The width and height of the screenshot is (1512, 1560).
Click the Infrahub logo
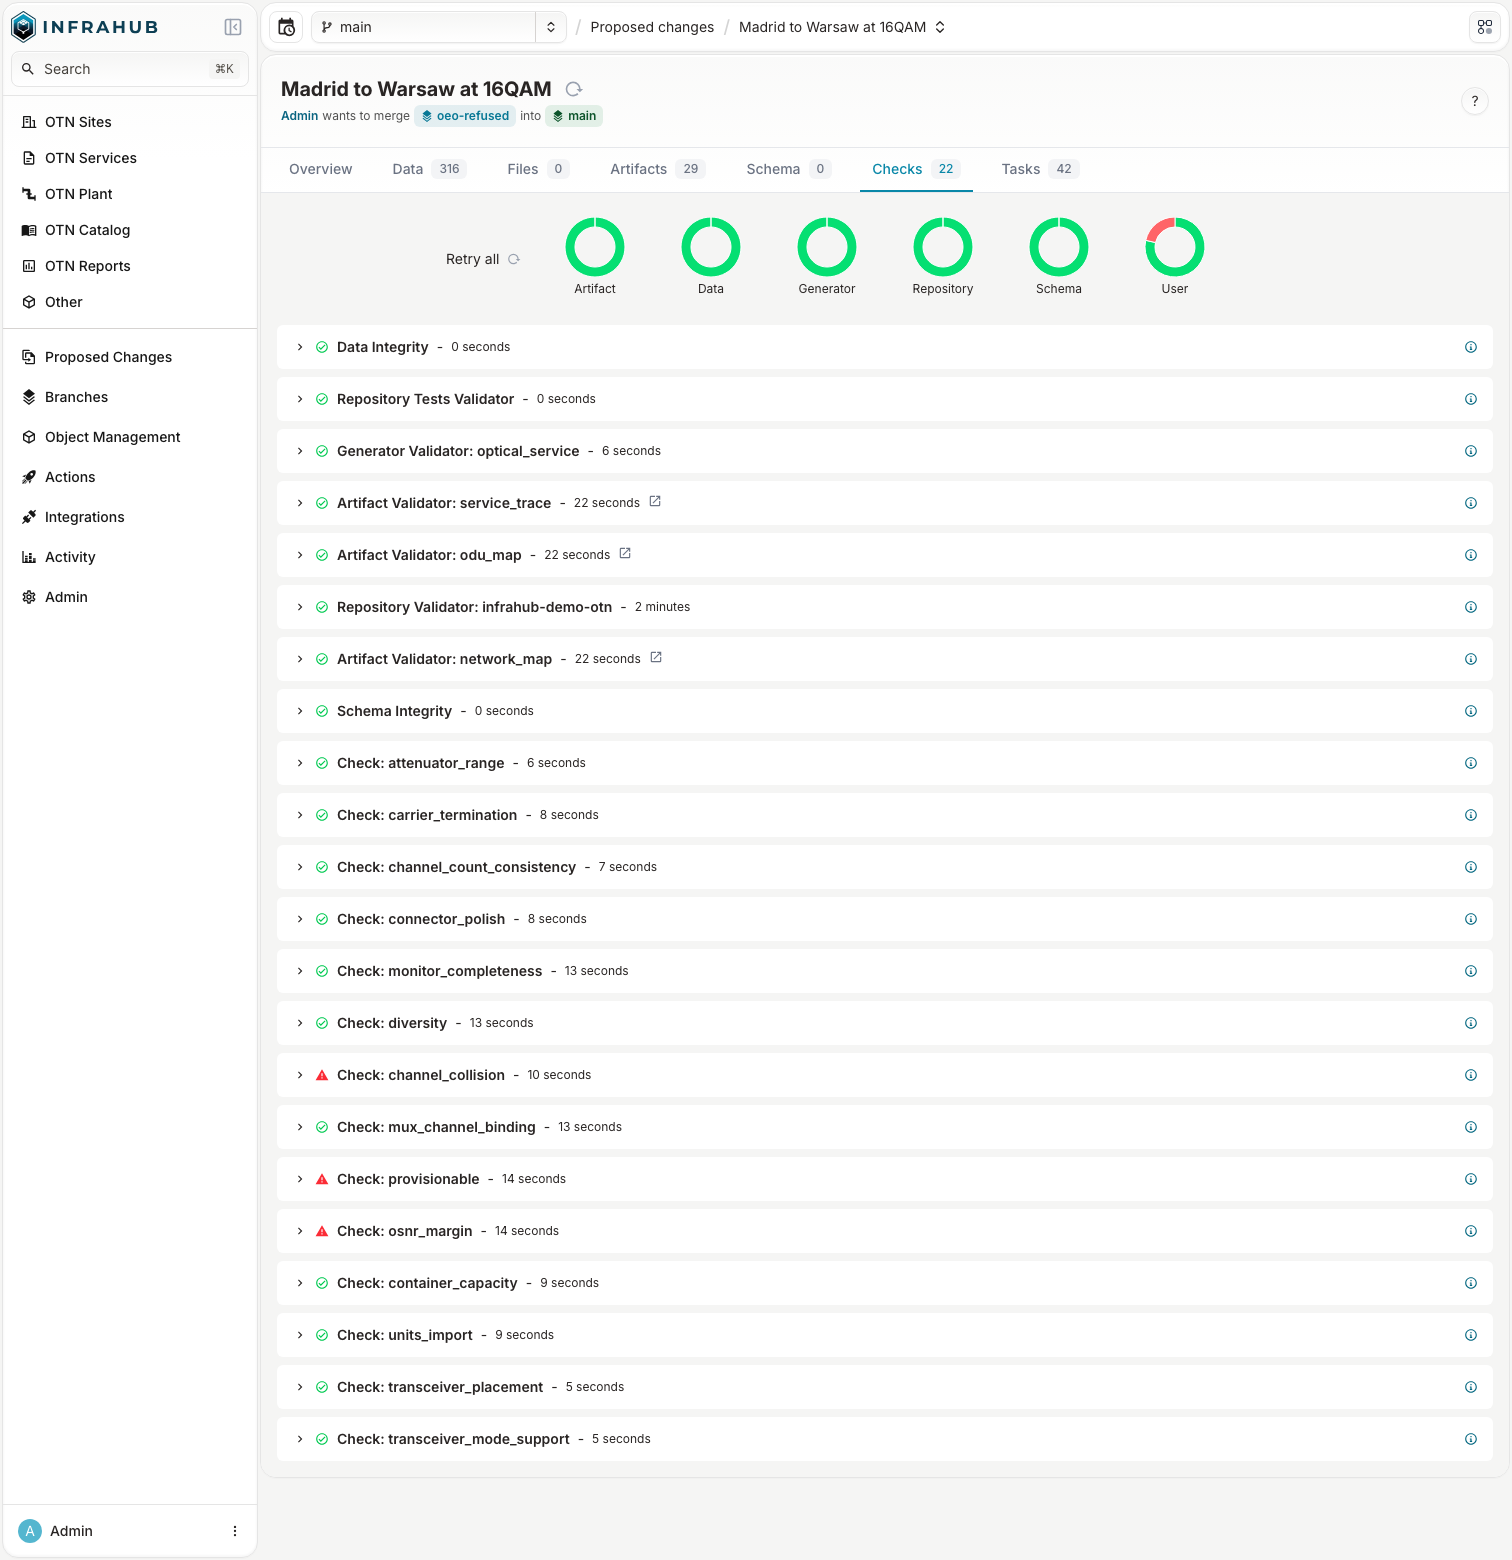pyautogui.click(x=85, y=27)
